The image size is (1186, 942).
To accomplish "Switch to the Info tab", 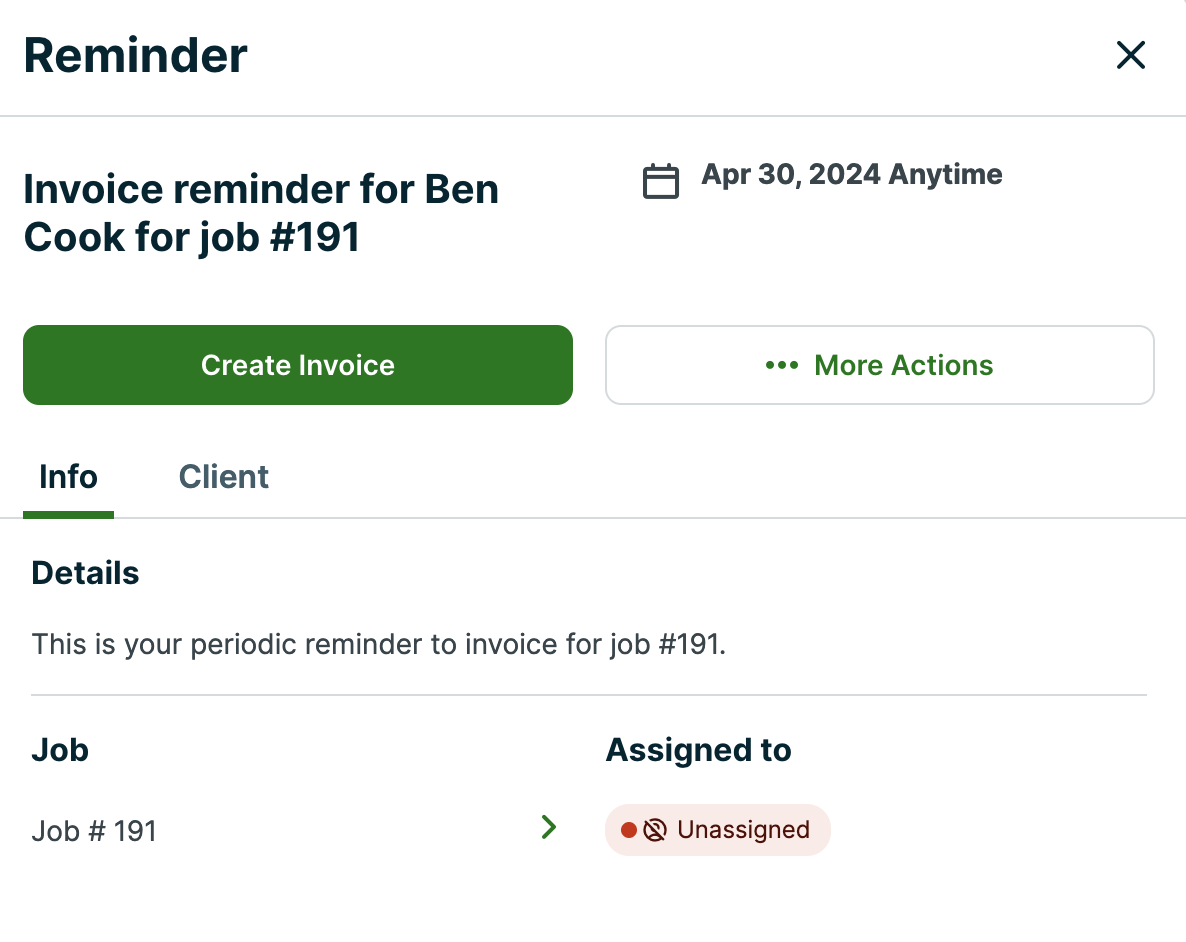I will pyautogui.click(x=68, y=477).
